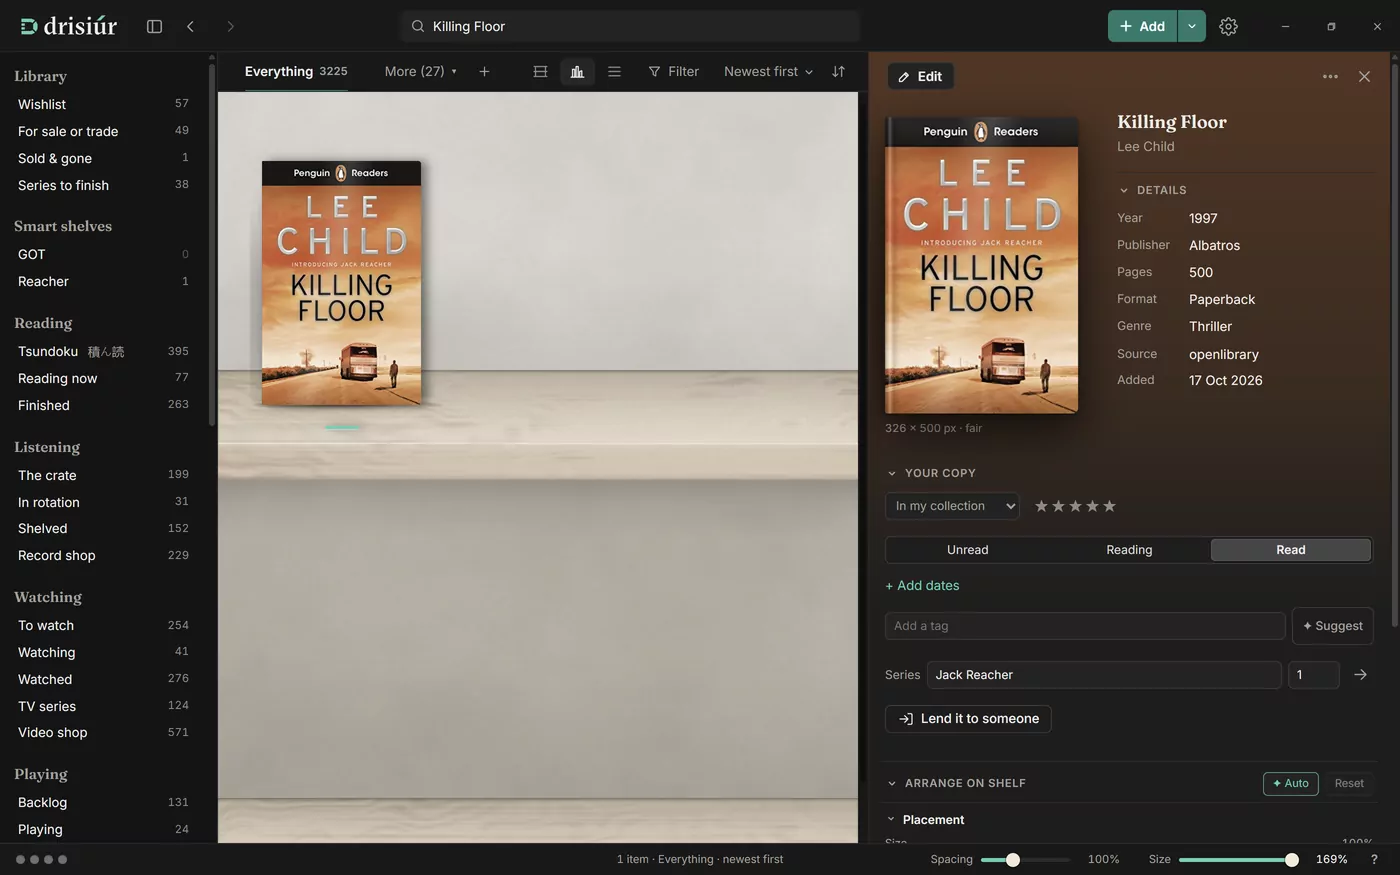Toggle the sidebar panel icon
1400x875 pixels.
pyautogui.click(x=154, y=26)
